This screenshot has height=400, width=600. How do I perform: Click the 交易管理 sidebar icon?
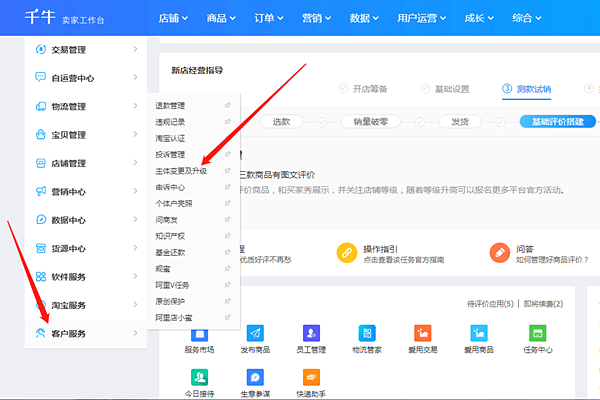tap(41, 49)
